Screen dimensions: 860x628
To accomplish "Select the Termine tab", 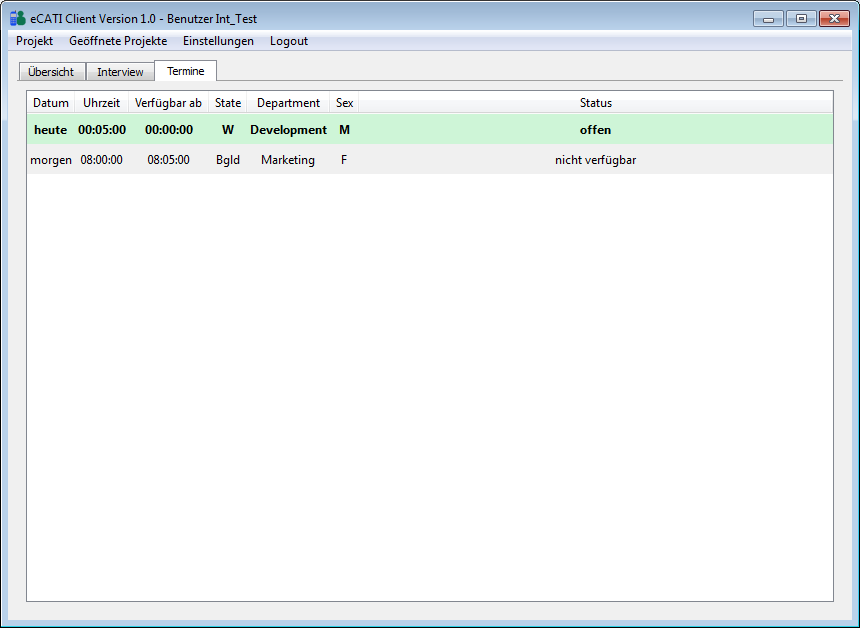I will 185,71.
